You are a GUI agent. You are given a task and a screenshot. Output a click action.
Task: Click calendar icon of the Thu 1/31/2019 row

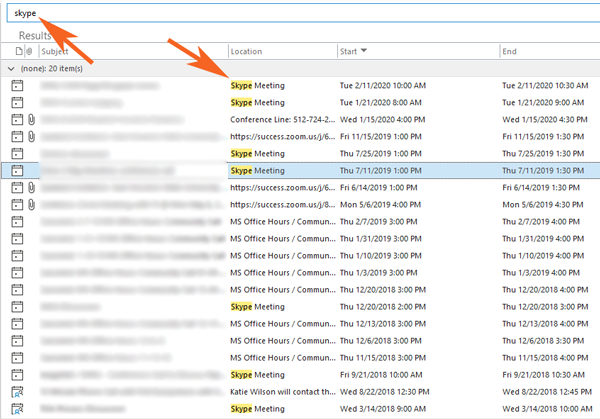(17, 239)
